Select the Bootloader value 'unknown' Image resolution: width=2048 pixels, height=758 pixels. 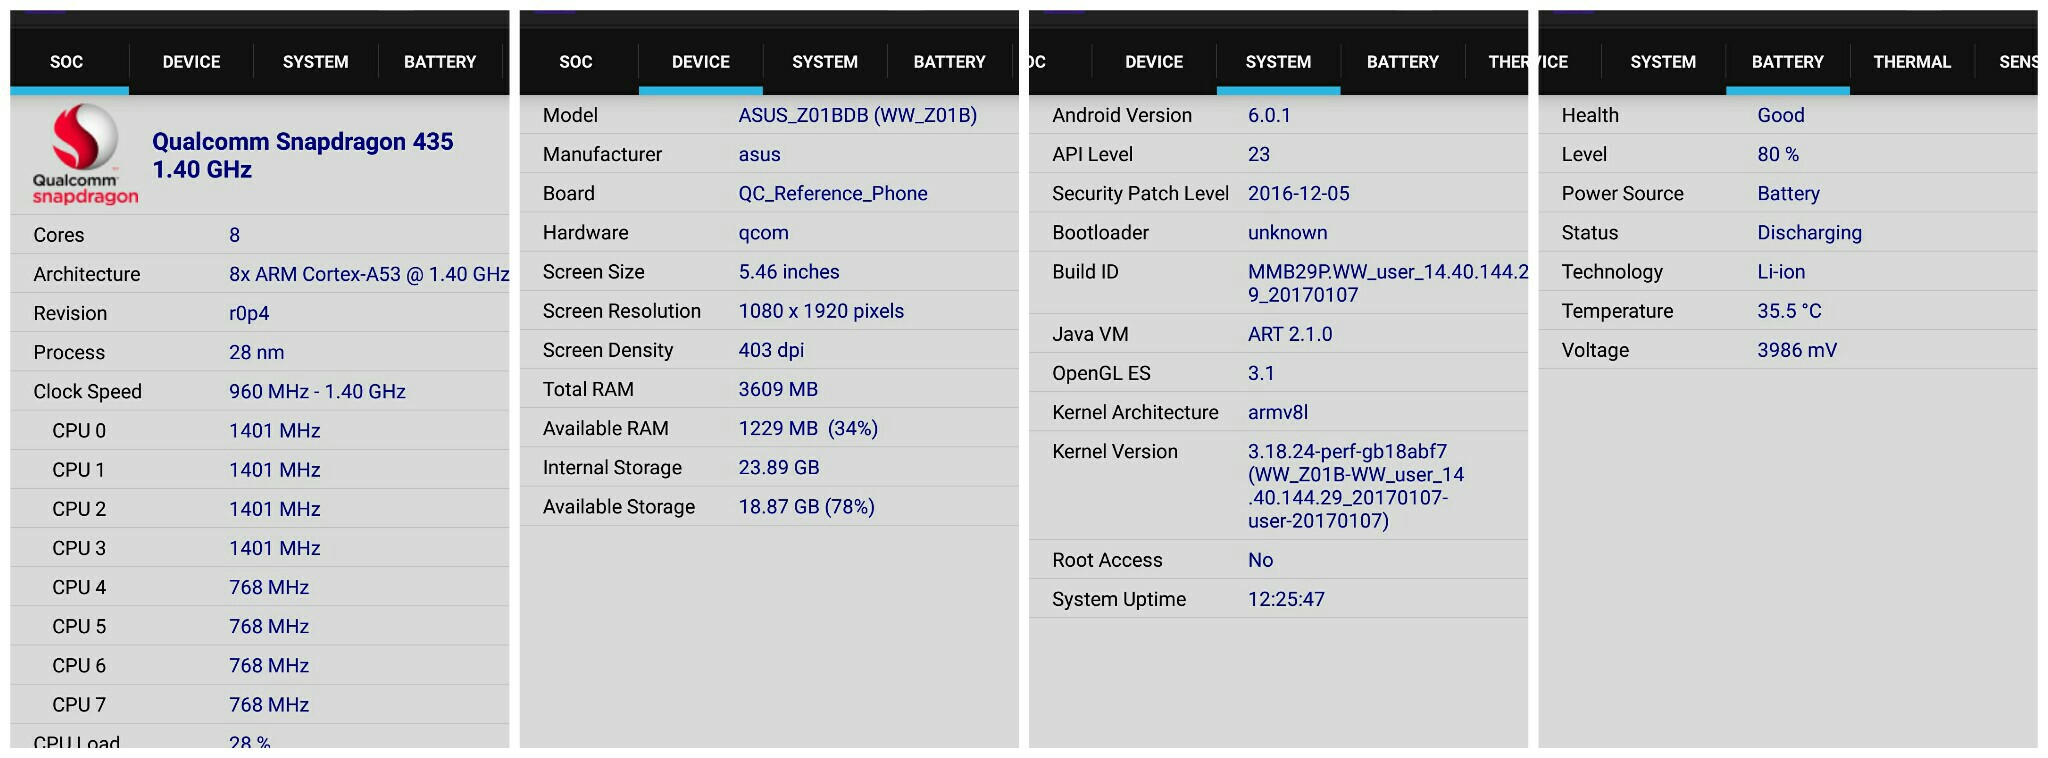pyautogui.click(x=1287, y=232)
